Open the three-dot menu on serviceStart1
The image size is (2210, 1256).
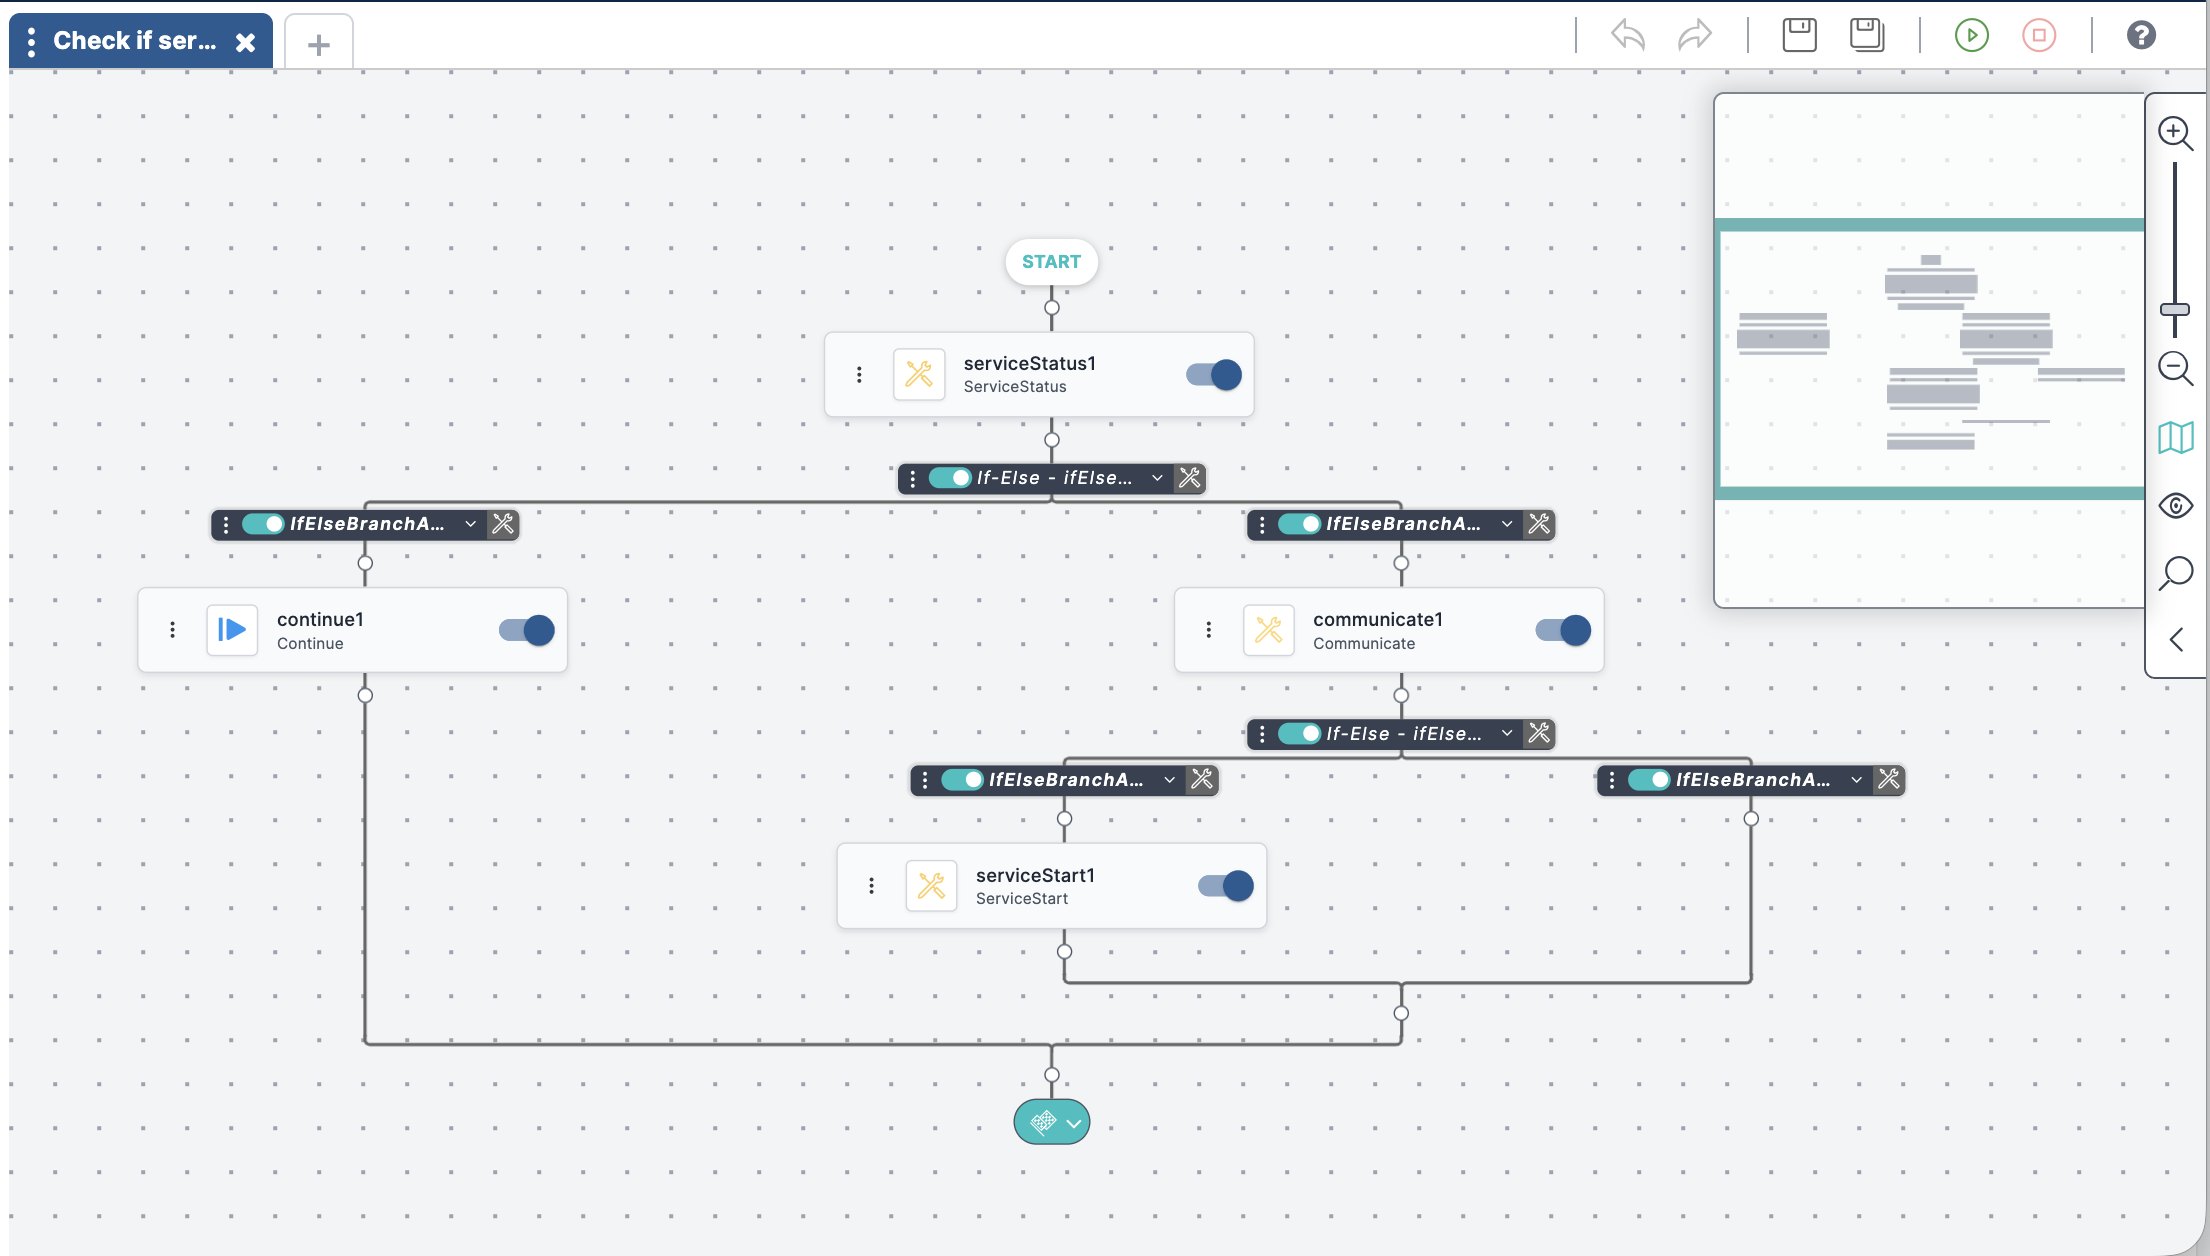pos(871,886)
